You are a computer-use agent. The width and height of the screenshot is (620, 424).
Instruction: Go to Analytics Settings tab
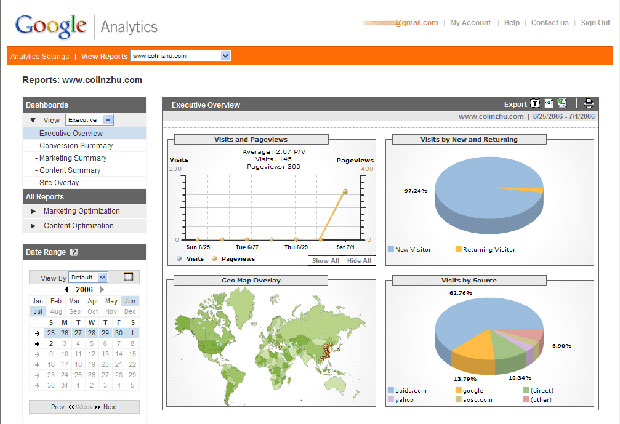[x=40, y=56]
